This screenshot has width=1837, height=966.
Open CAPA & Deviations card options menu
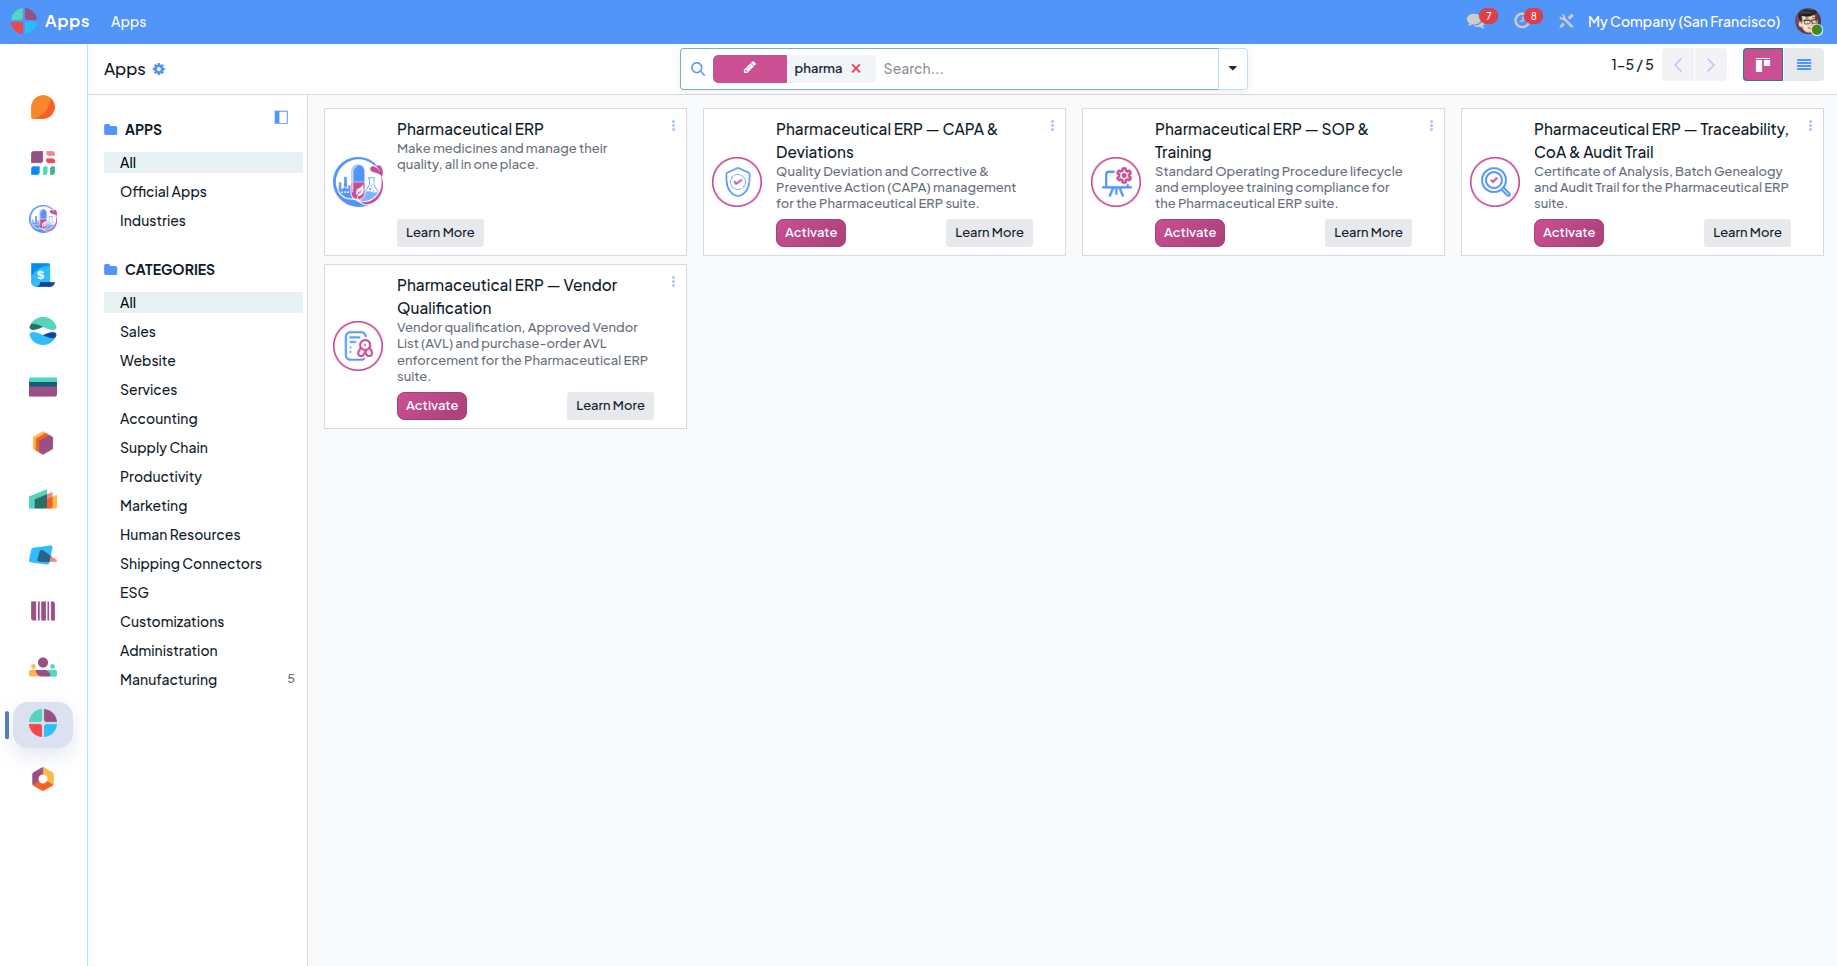coord(1052,126)
